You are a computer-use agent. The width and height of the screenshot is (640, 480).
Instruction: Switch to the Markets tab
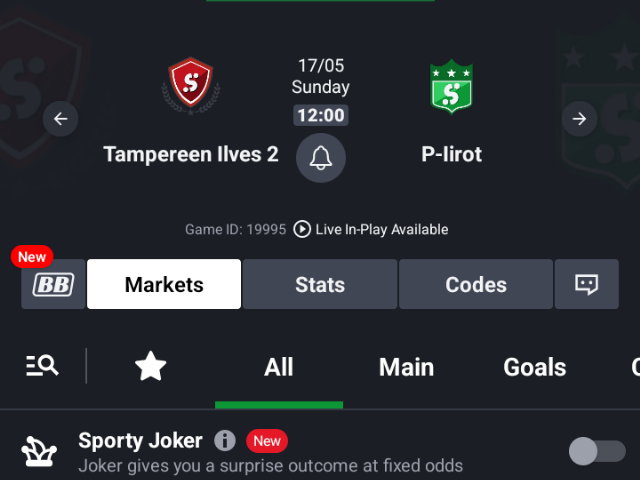(164, 284)
